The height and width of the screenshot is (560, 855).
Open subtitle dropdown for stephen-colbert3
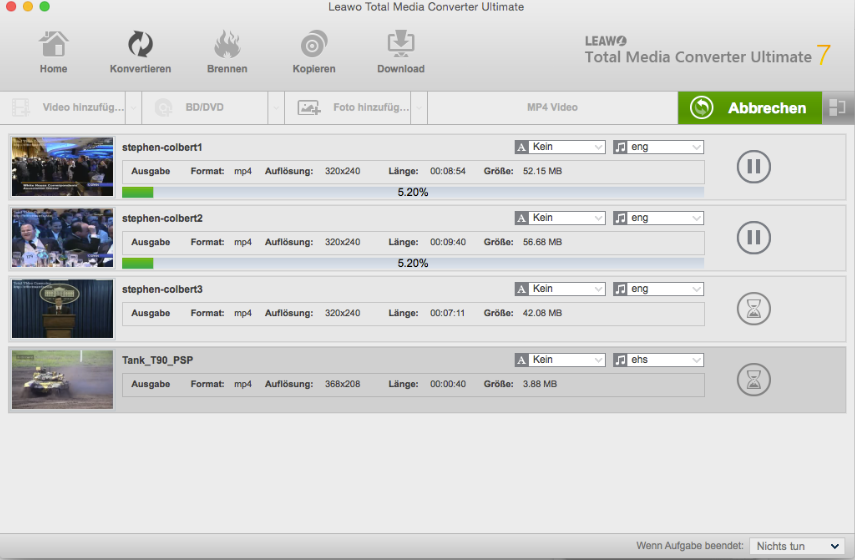click(567, 288)
